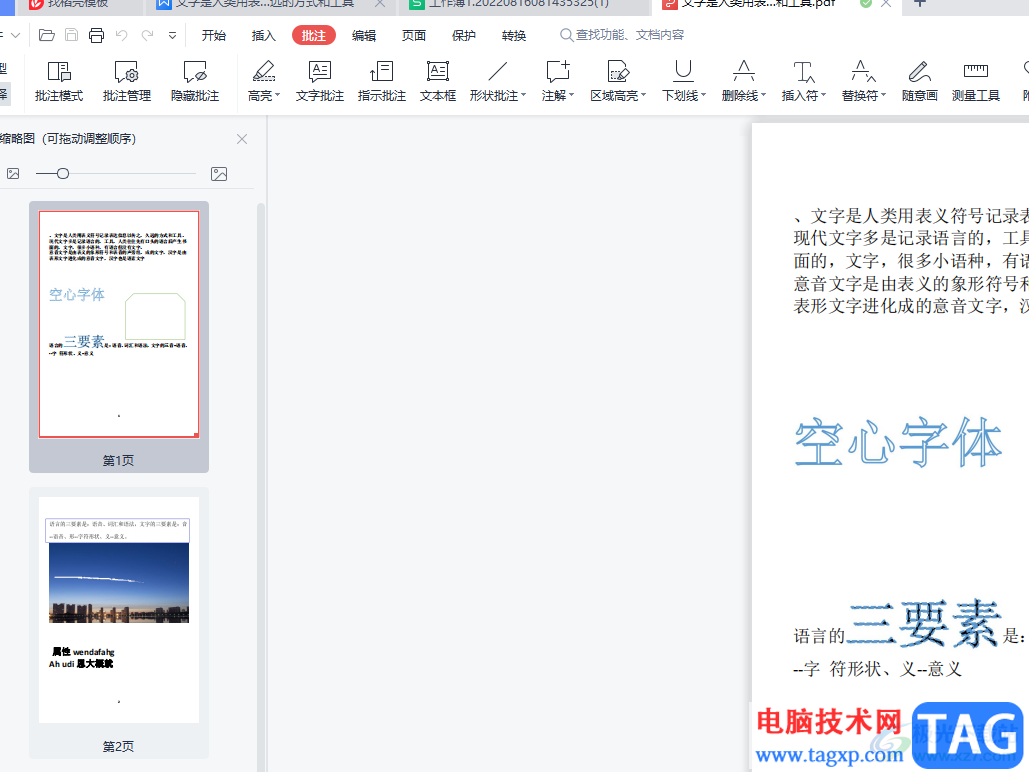The image size is (1029, 772).
Task: Expand the 形状批注 dropdown arrow
Action: coord(524,96)
